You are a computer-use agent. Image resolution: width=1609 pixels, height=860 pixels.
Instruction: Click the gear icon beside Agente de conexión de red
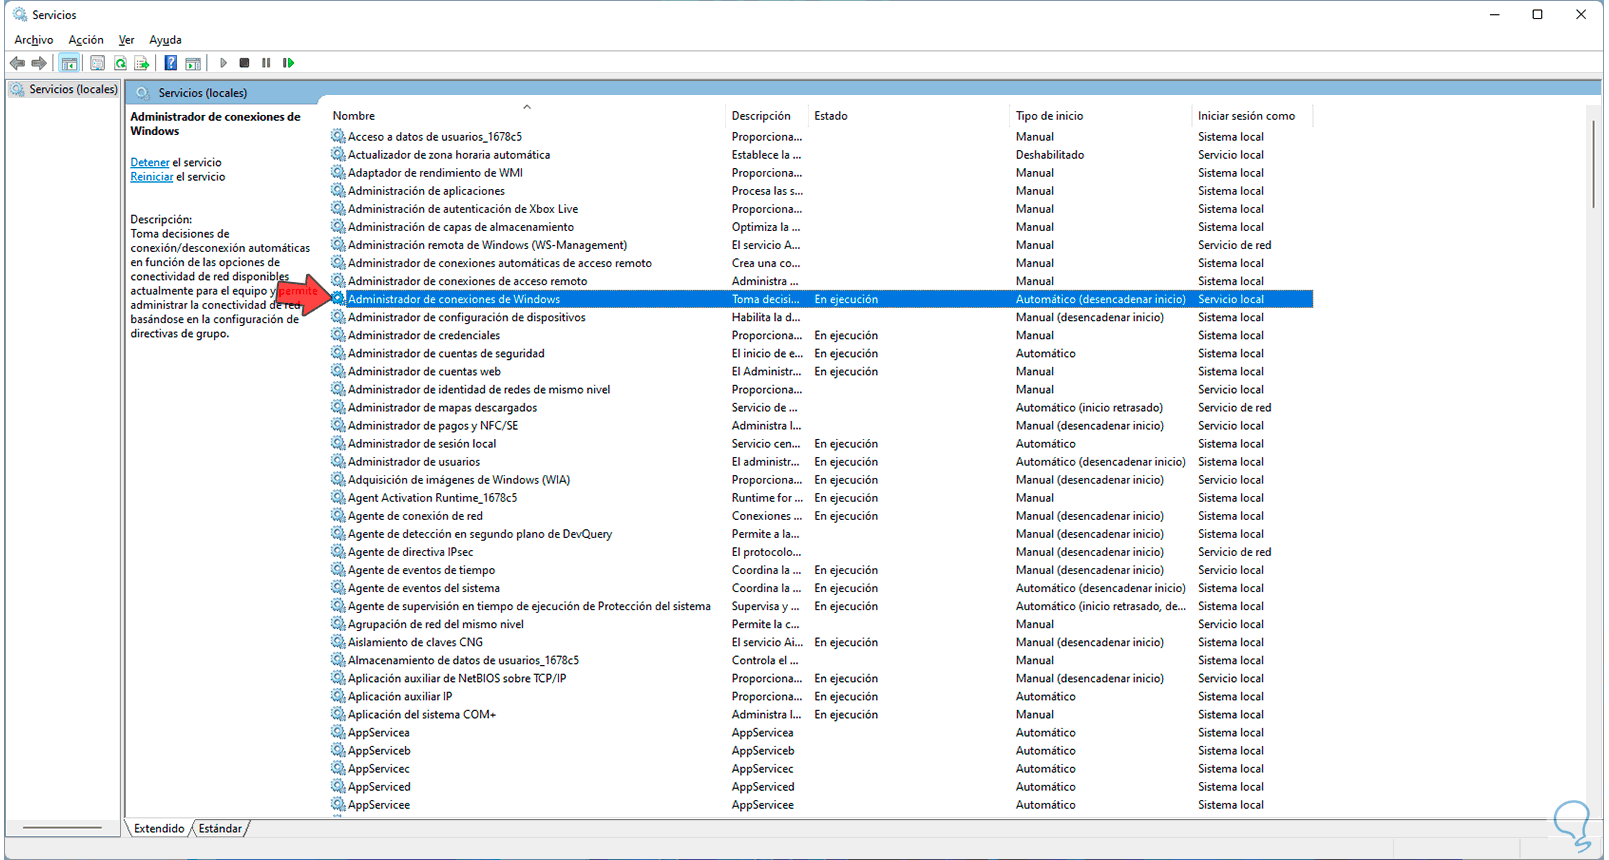point(338,516)
